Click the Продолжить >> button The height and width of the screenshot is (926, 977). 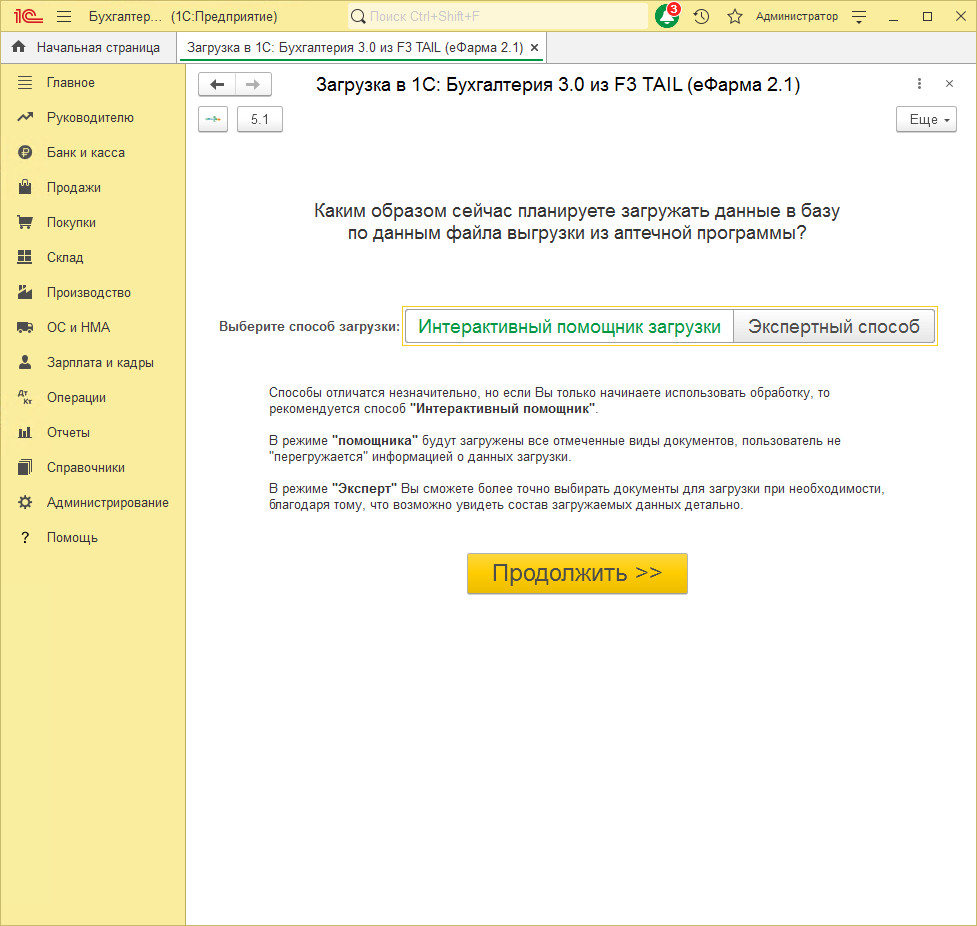577,573
